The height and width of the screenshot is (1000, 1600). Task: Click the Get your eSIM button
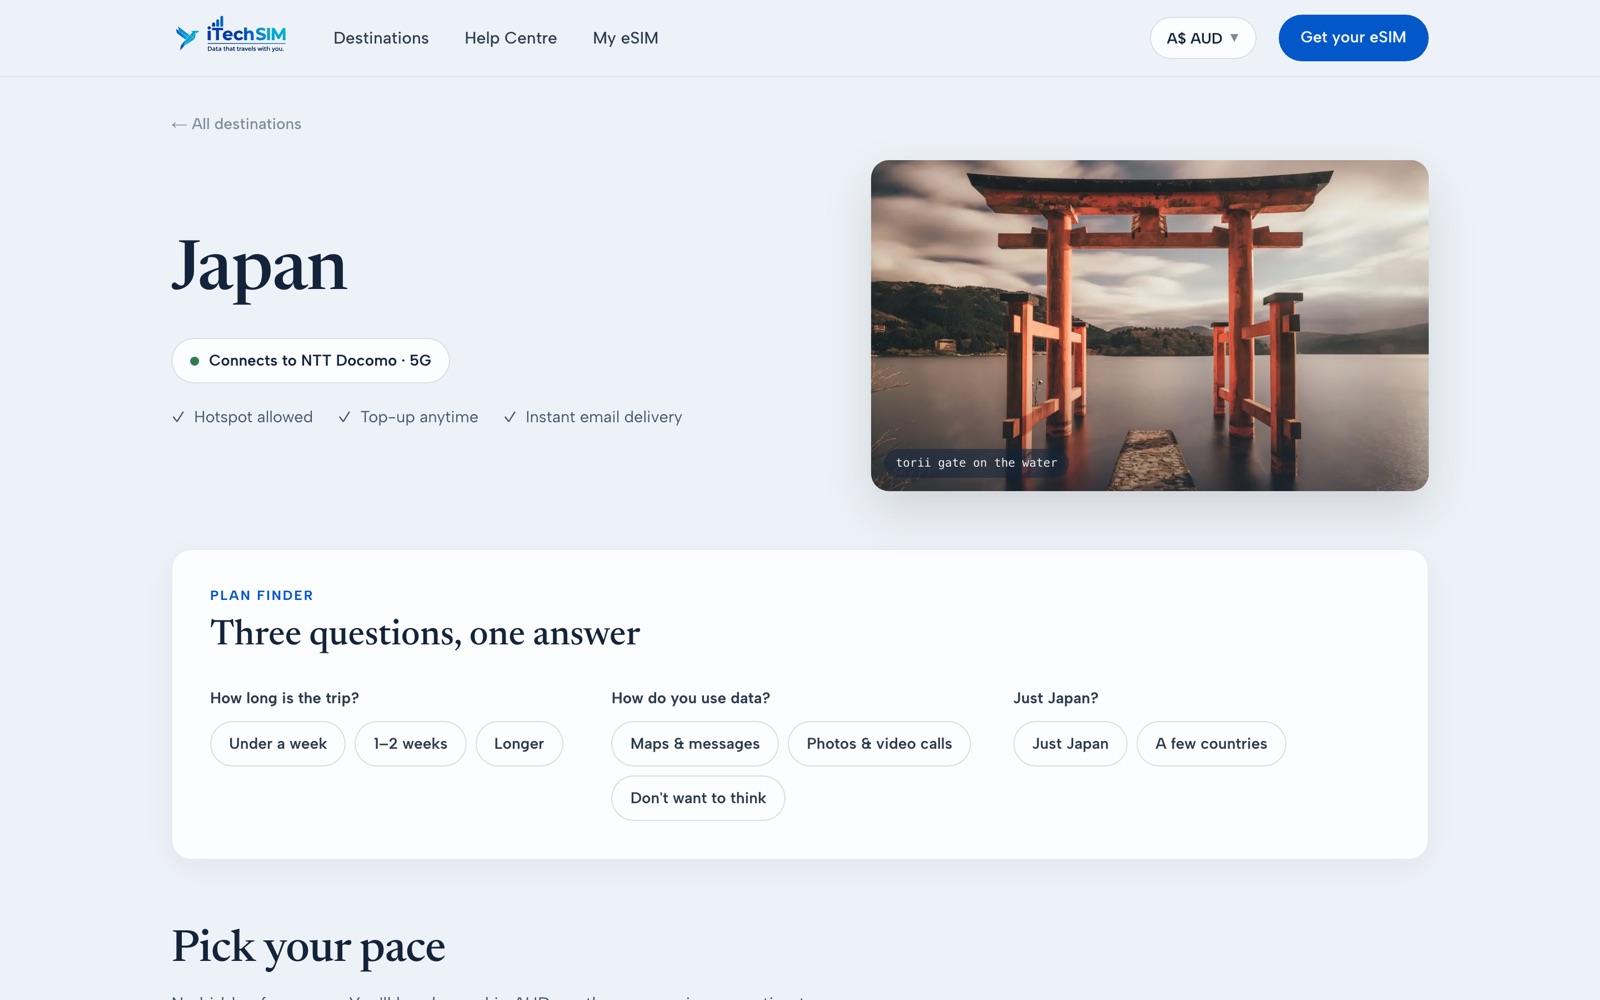coord(1353,38)
